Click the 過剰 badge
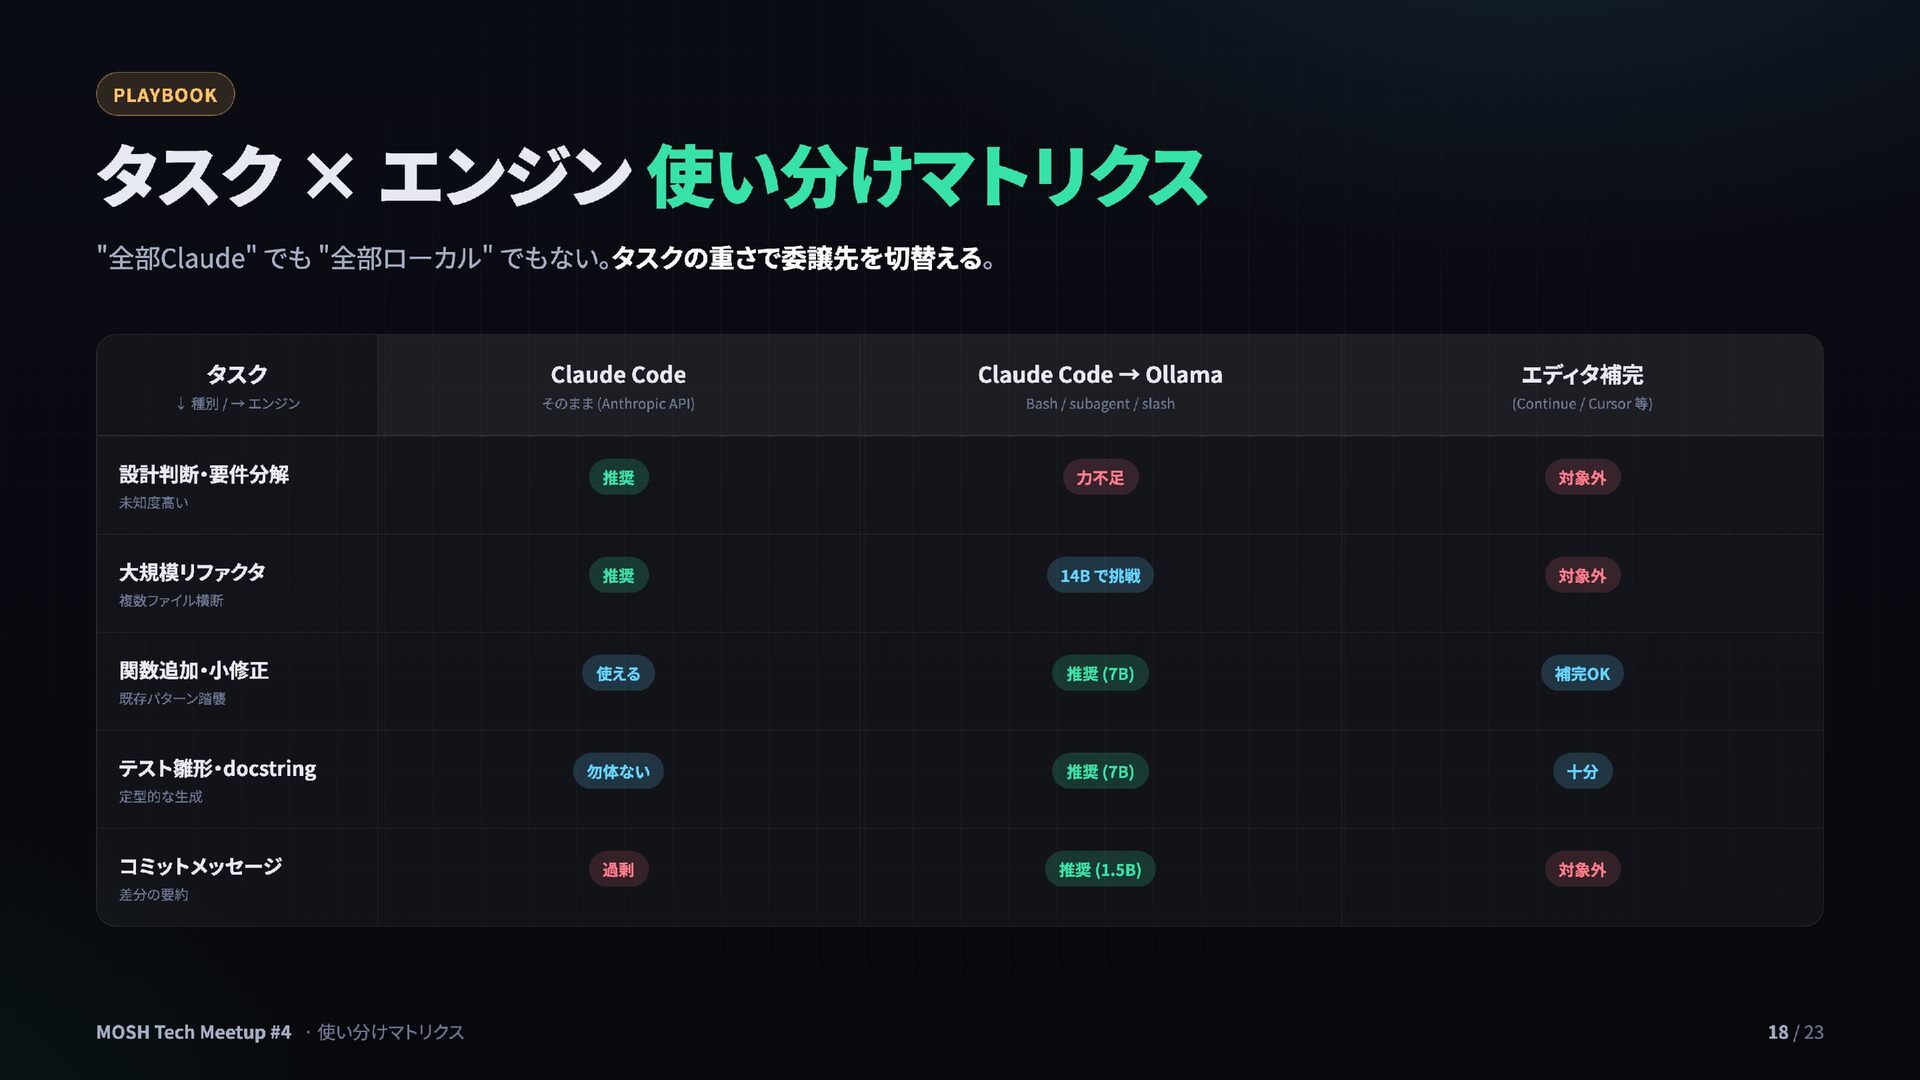Screen dimensions: 1920x1080 tap(618, 869)
